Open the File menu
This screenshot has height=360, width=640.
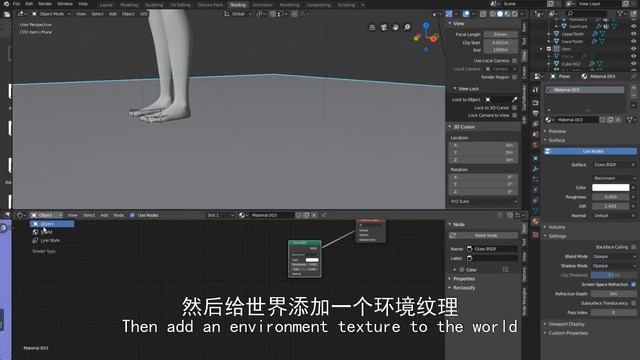click(x=16, y=4)
